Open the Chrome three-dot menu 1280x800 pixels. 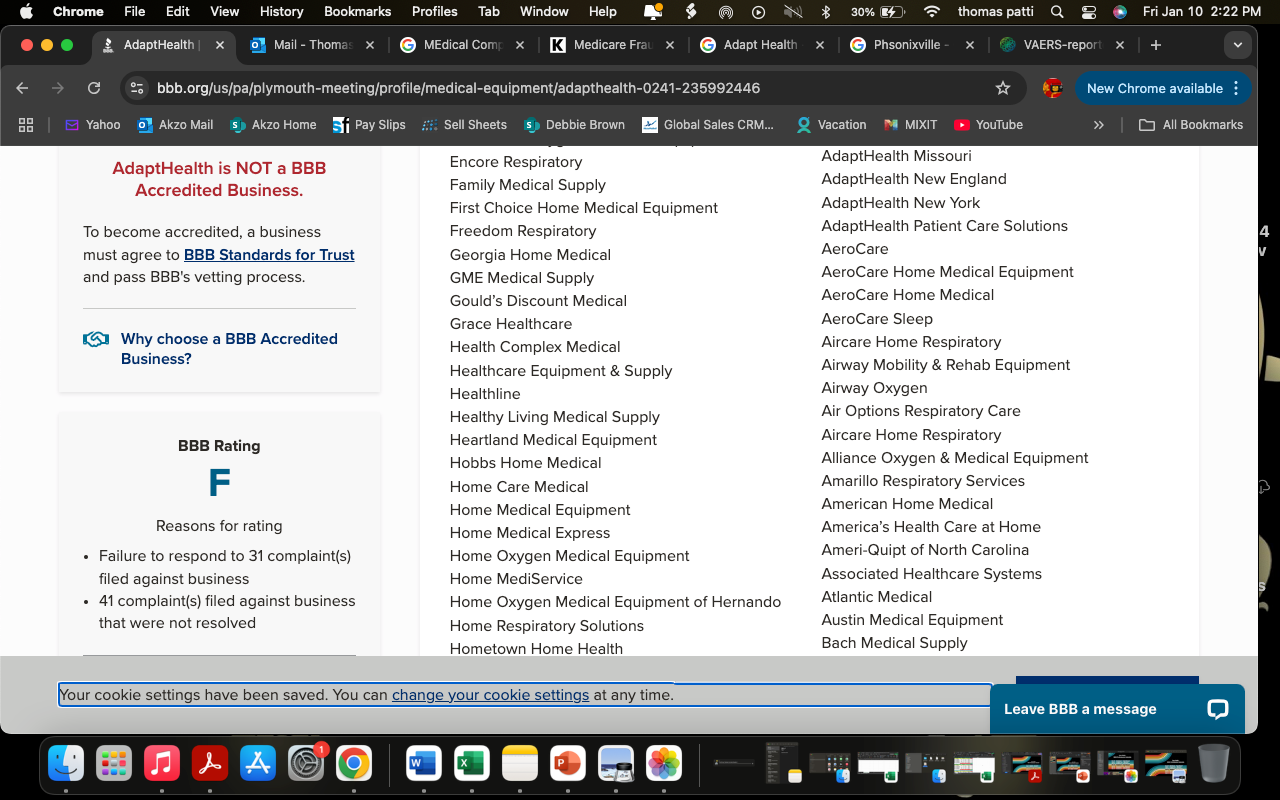click(x=1236, y=88)
